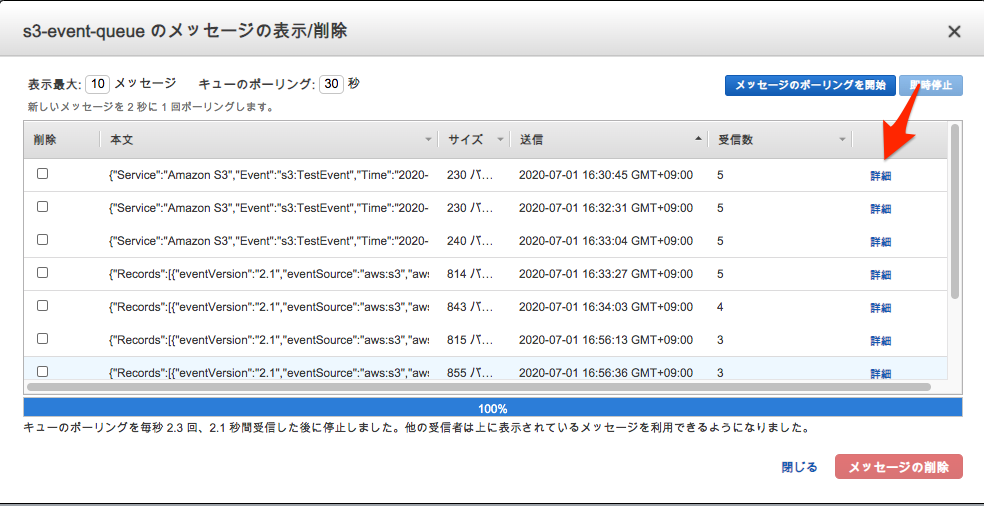This screenshot has width=984, height=506.
Task: Open 詳細 for the 16:33:27 message
Action: click(880, 275)
